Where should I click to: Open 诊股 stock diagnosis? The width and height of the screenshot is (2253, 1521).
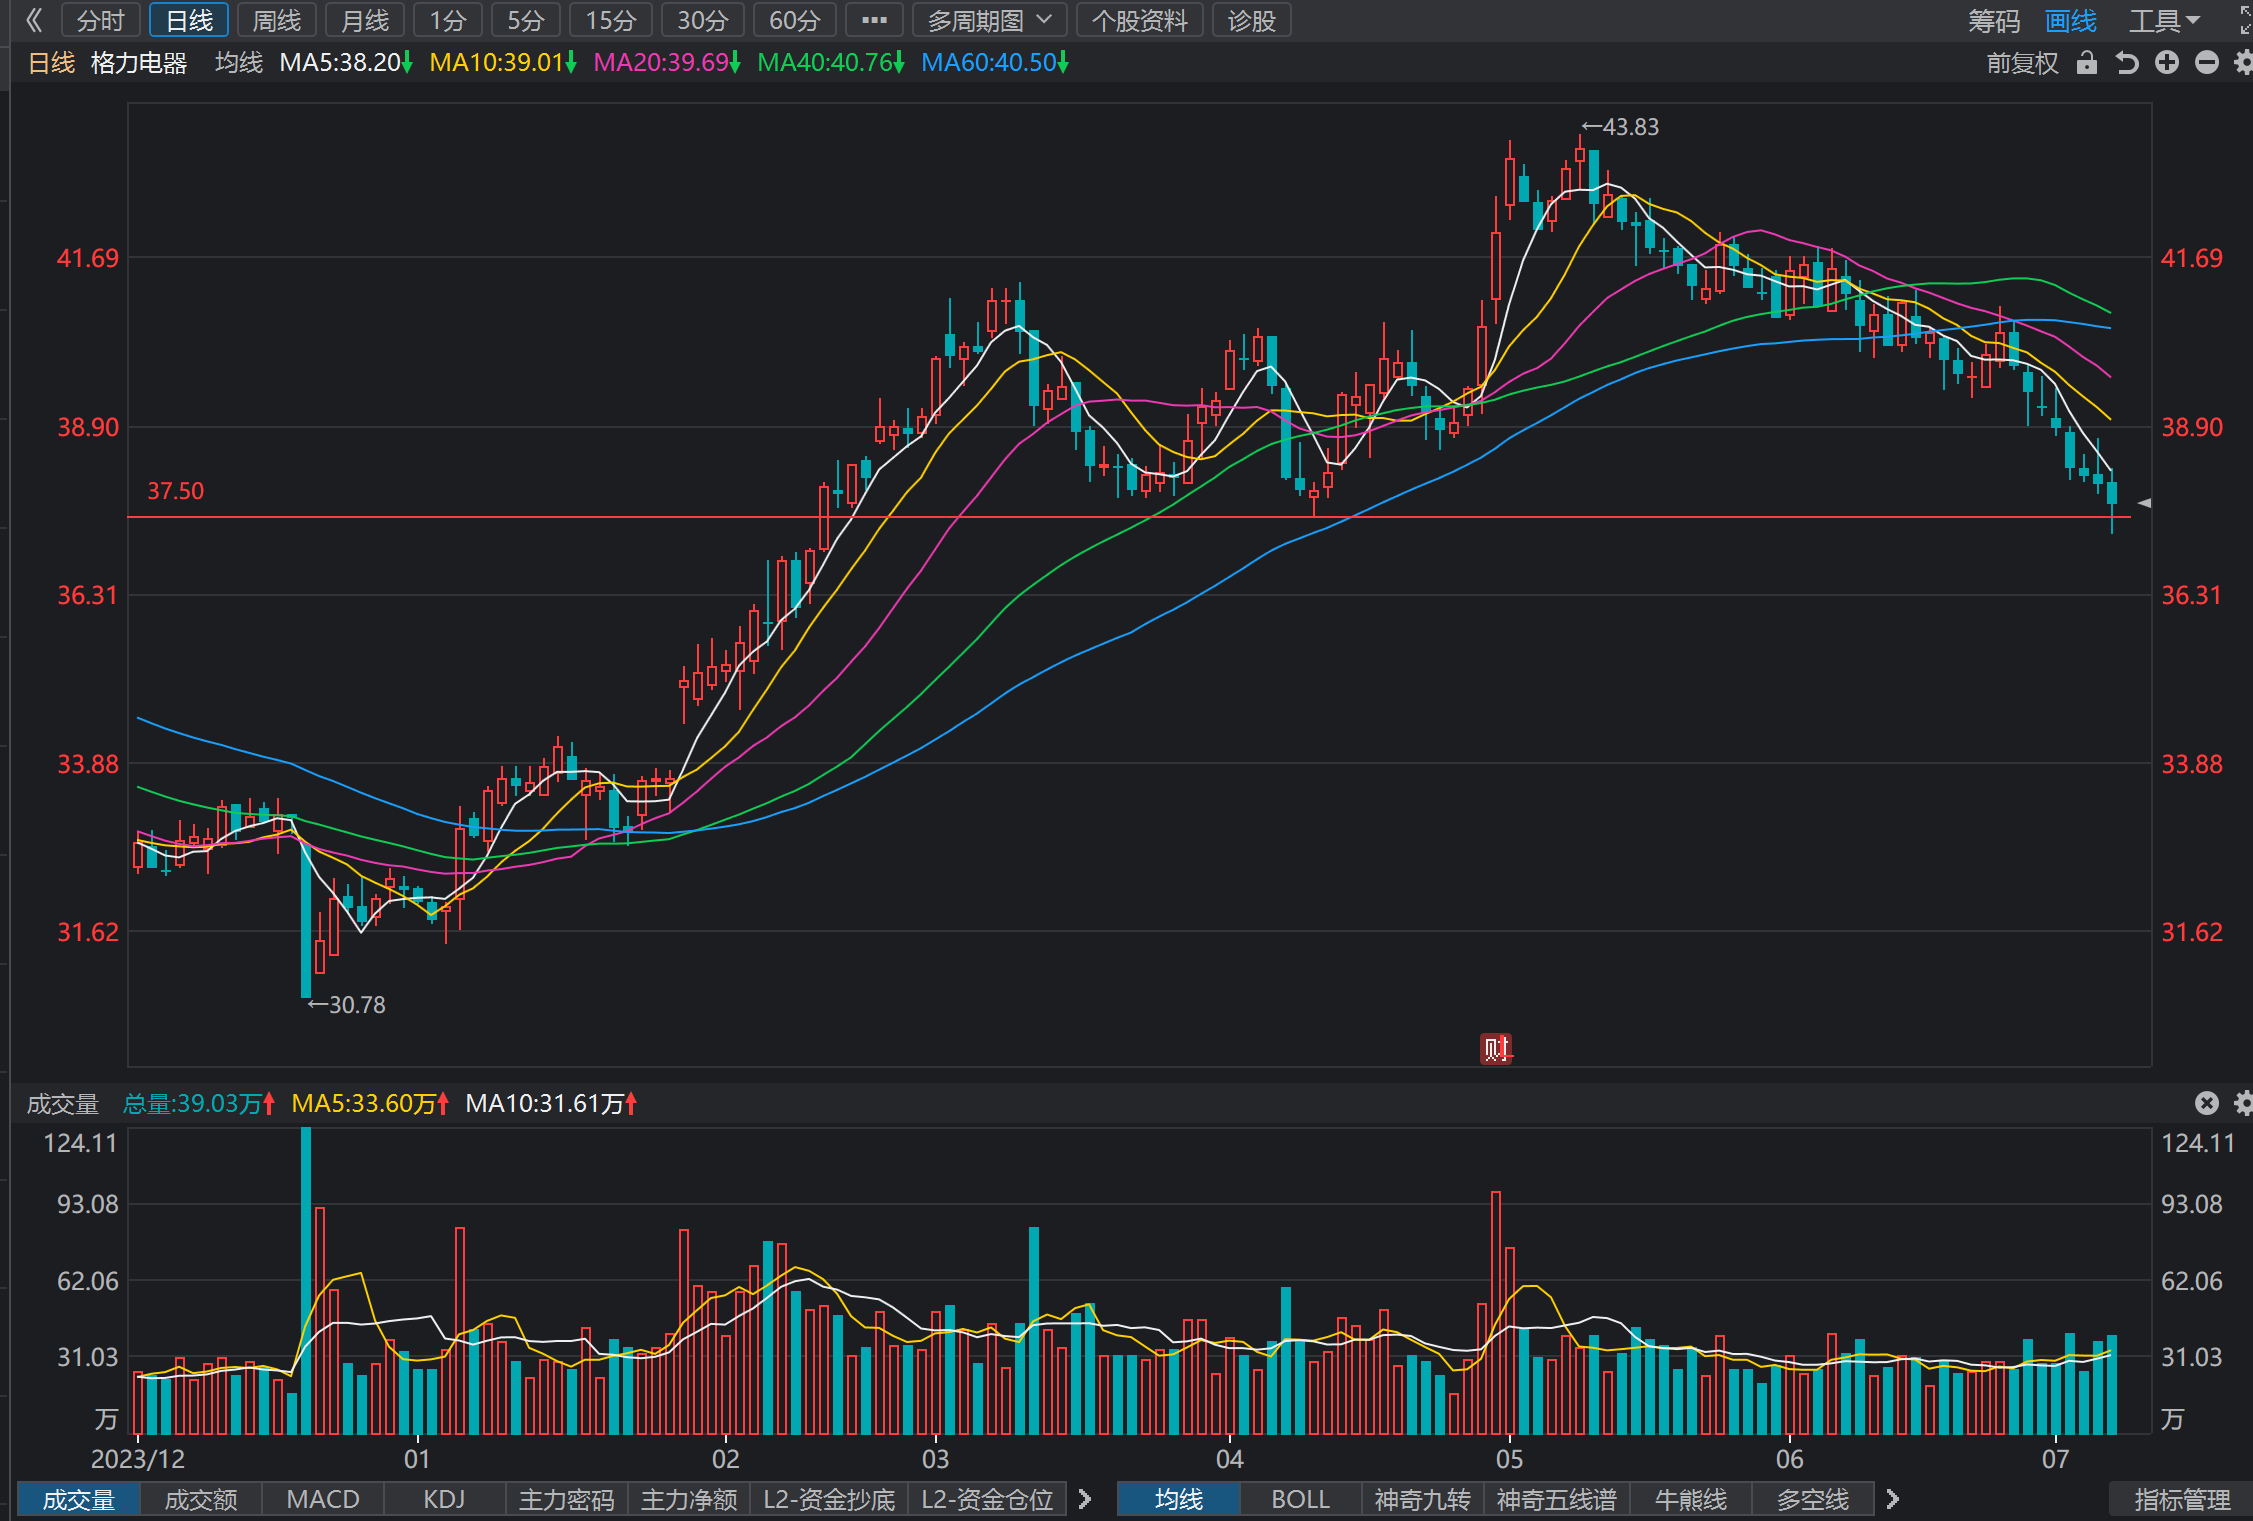[x=1252, y=20]
